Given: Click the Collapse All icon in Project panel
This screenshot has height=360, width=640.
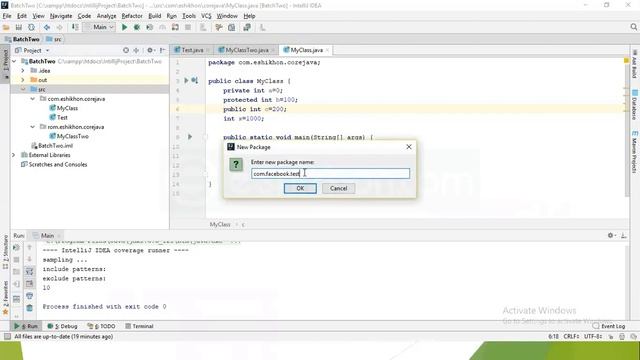Looking at the screenshot, I should click(x=136, y=50).
